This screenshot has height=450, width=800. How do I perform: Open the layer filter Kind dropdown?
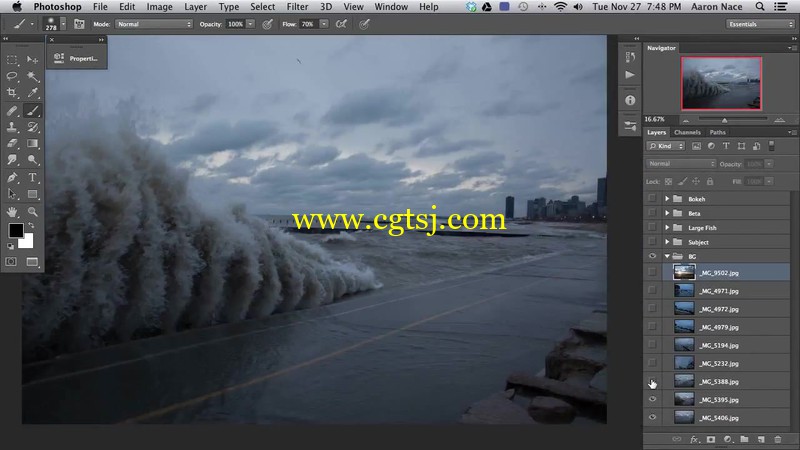(x=666, y=146)
